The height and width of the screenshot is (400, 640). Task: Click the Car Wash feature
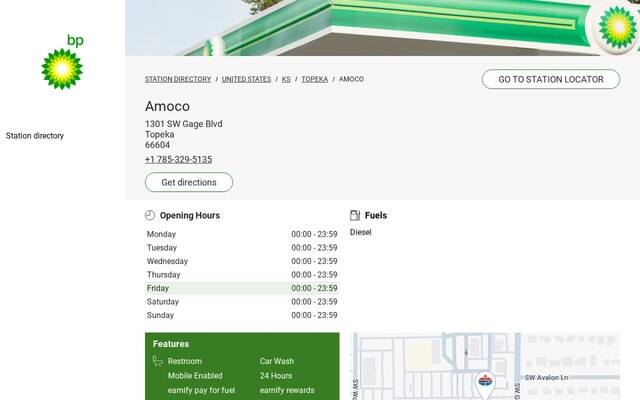click(x=277, y=361)
